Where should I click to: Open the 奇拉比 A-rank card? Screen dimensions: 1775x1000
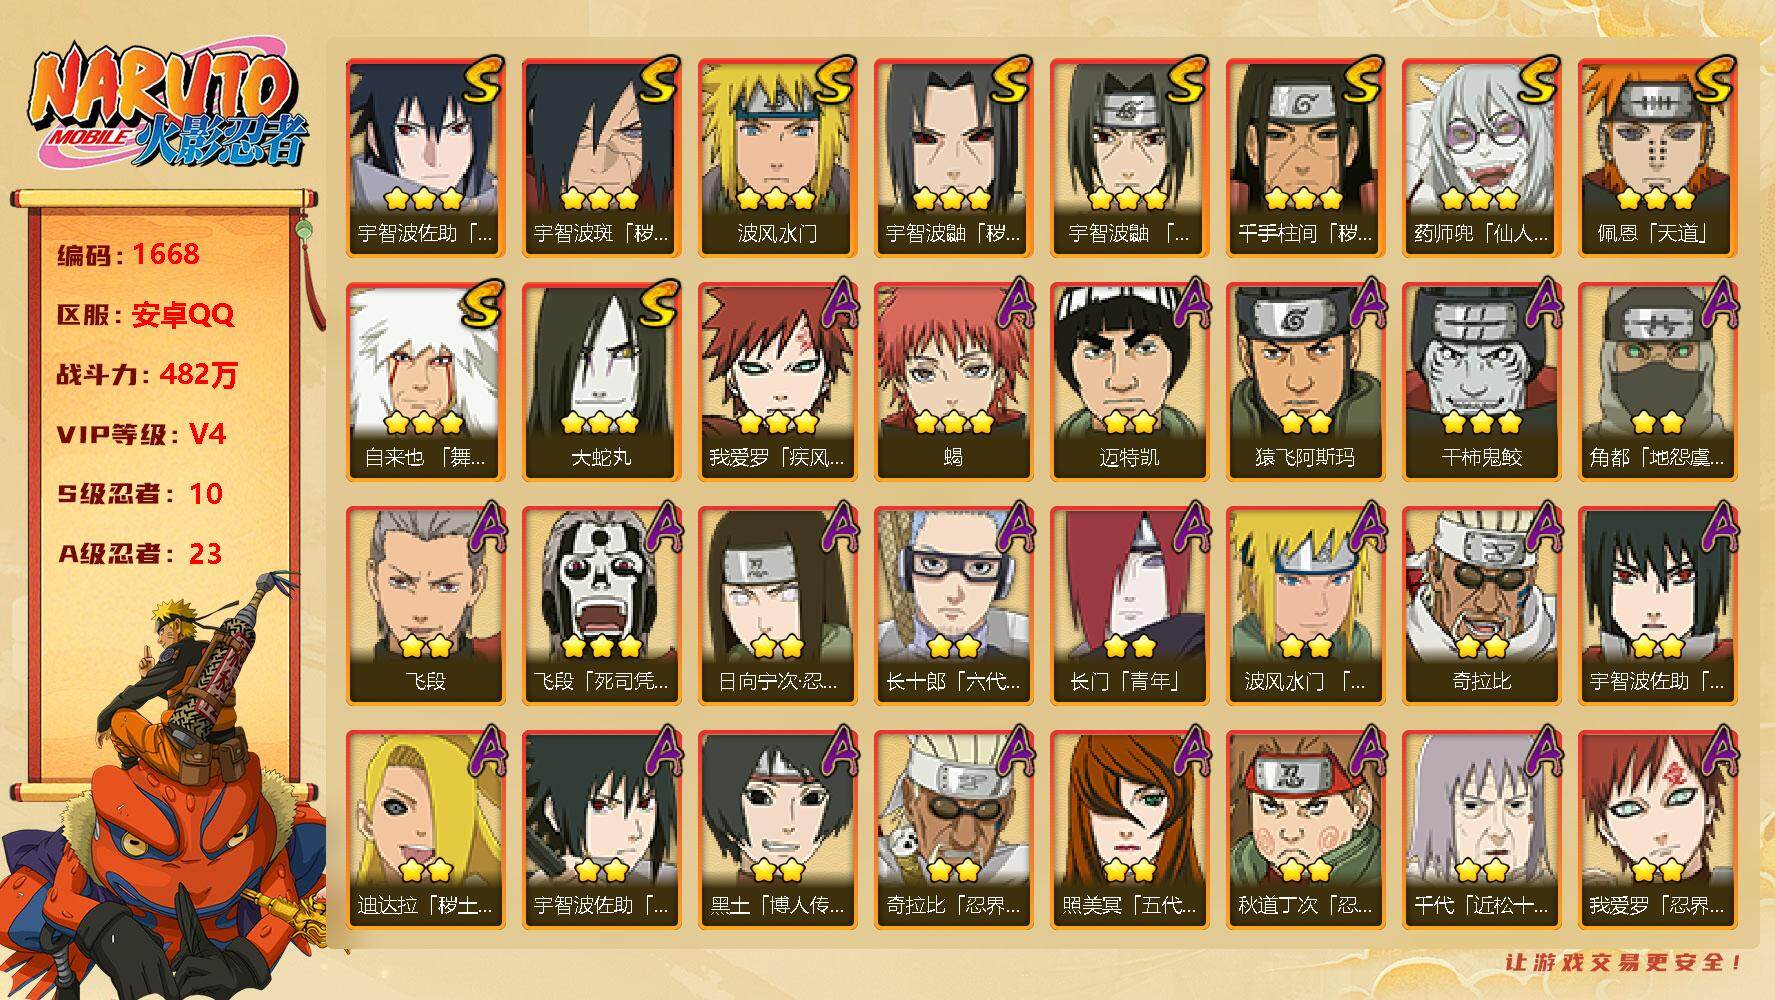coord(1481,606)
